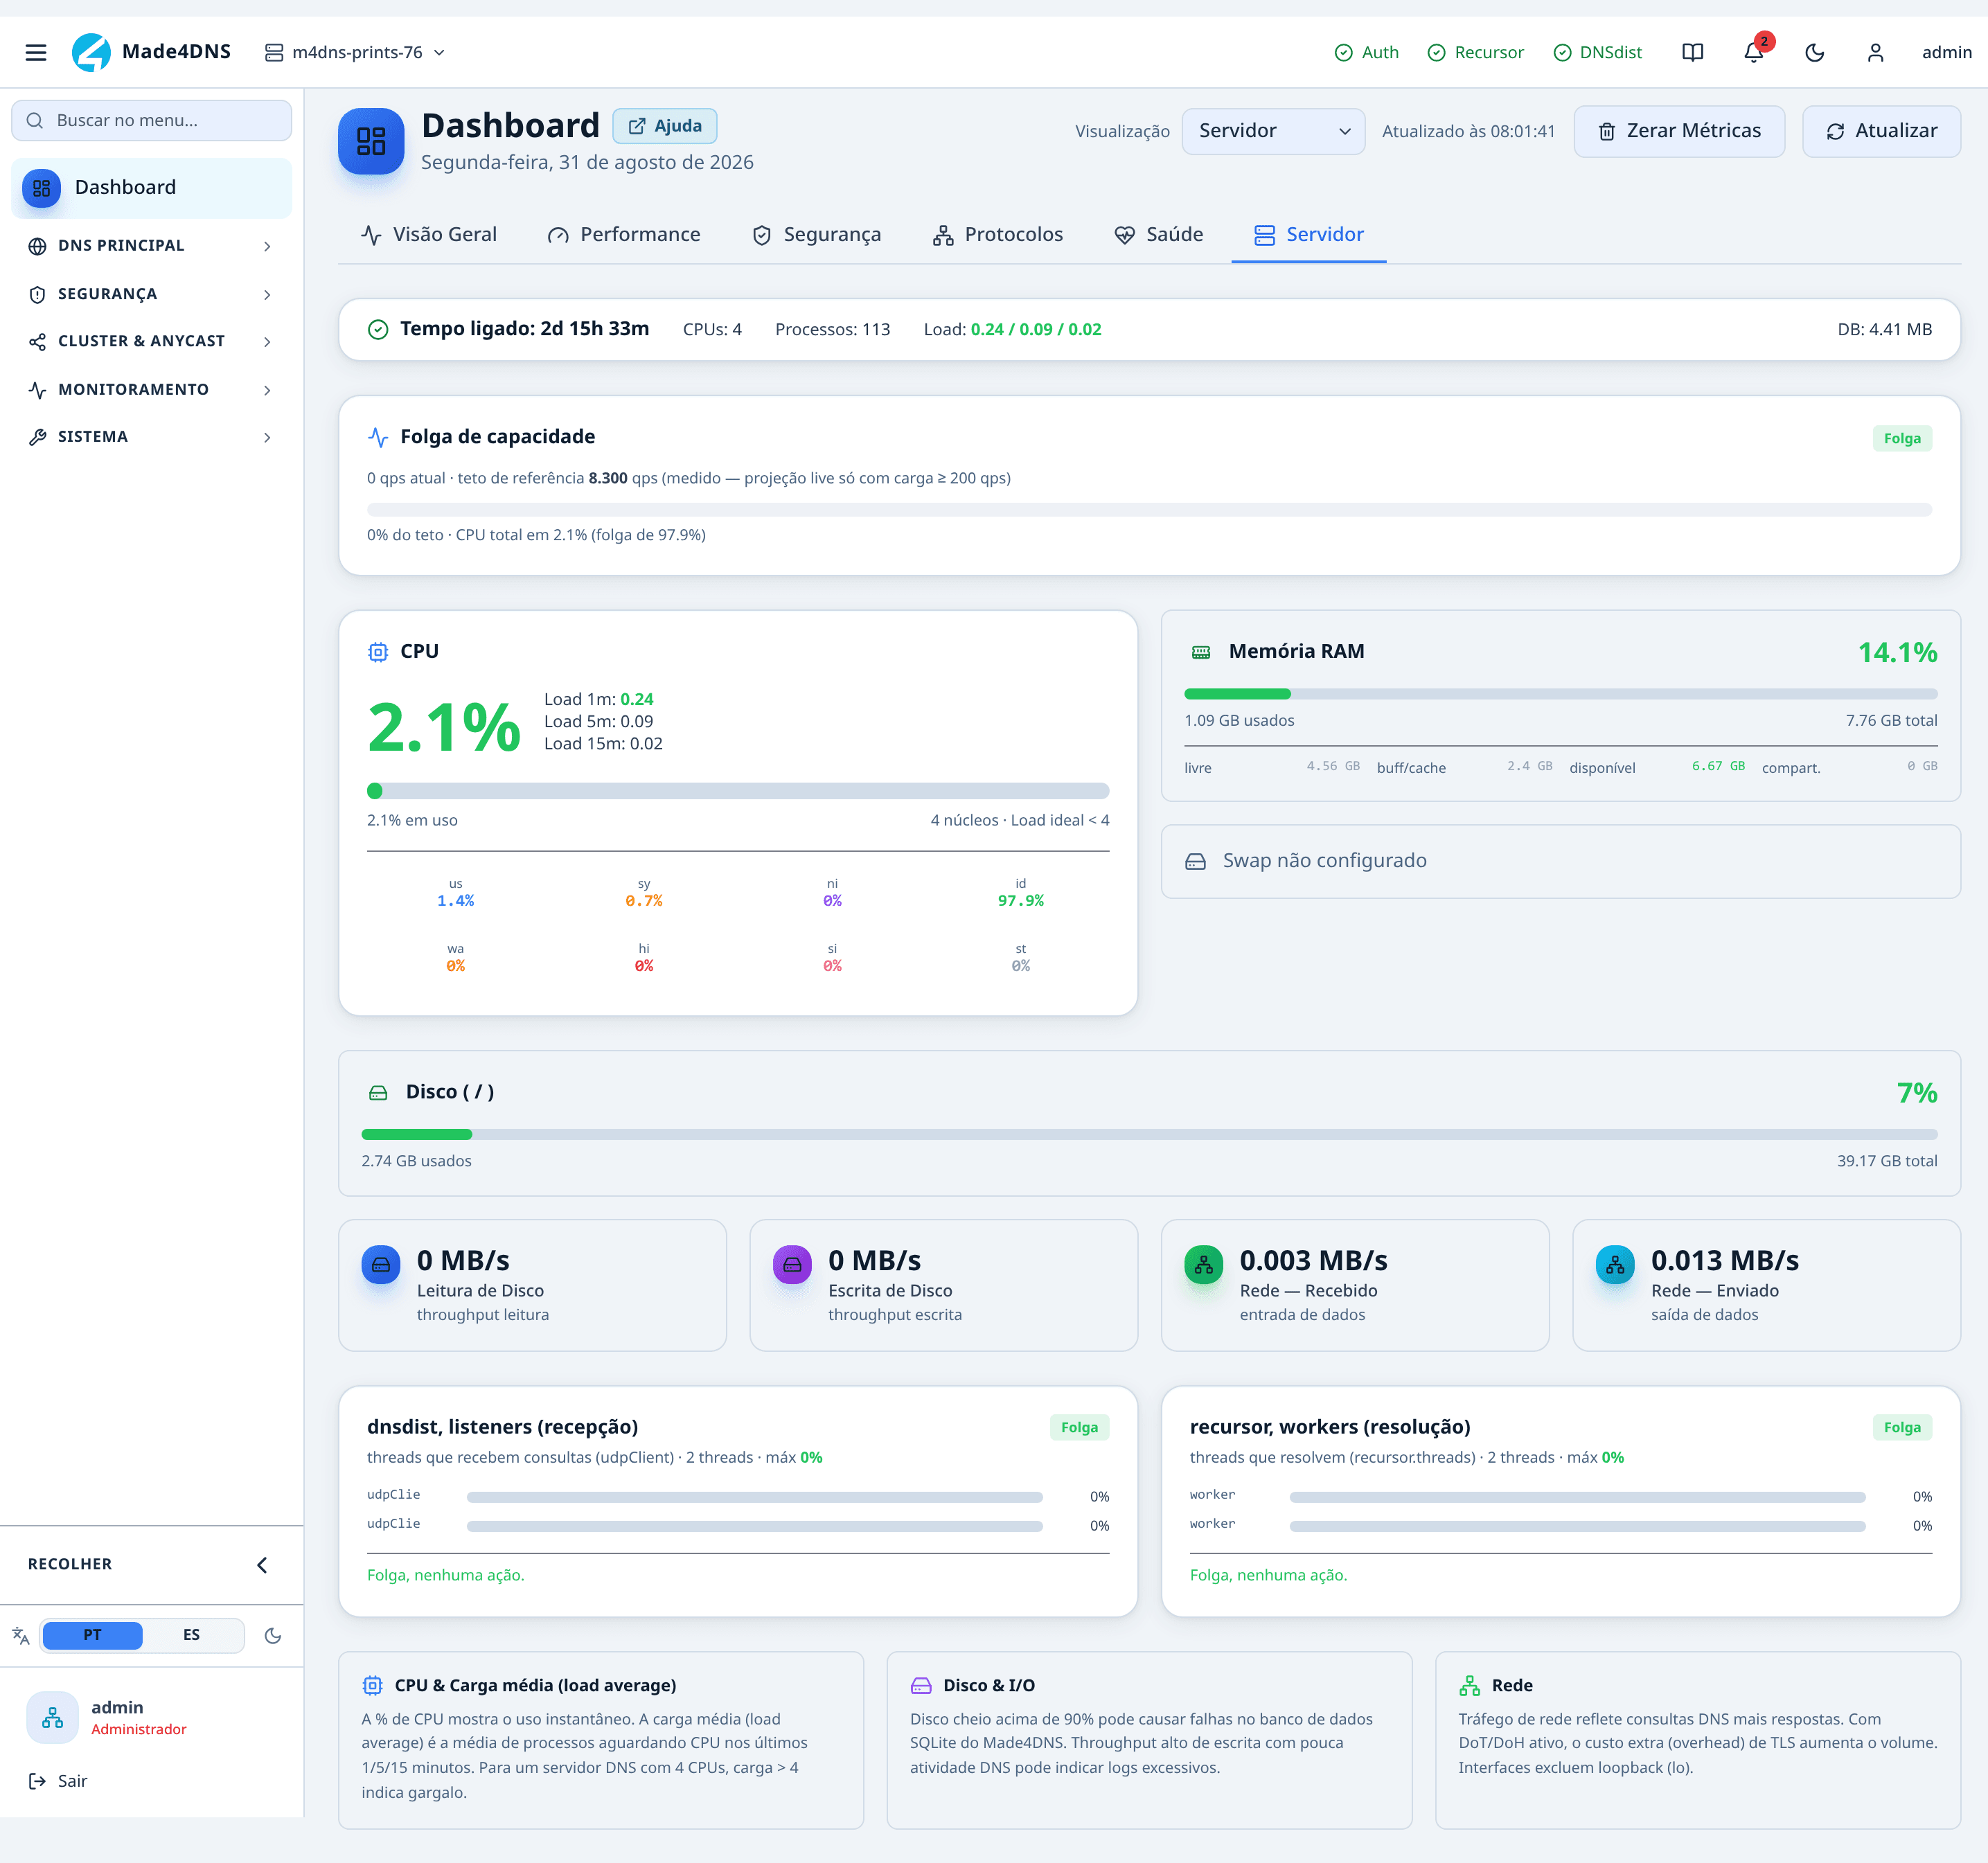Switch language to ES
1988x1863 pixels.
(x=192, y=1636)
